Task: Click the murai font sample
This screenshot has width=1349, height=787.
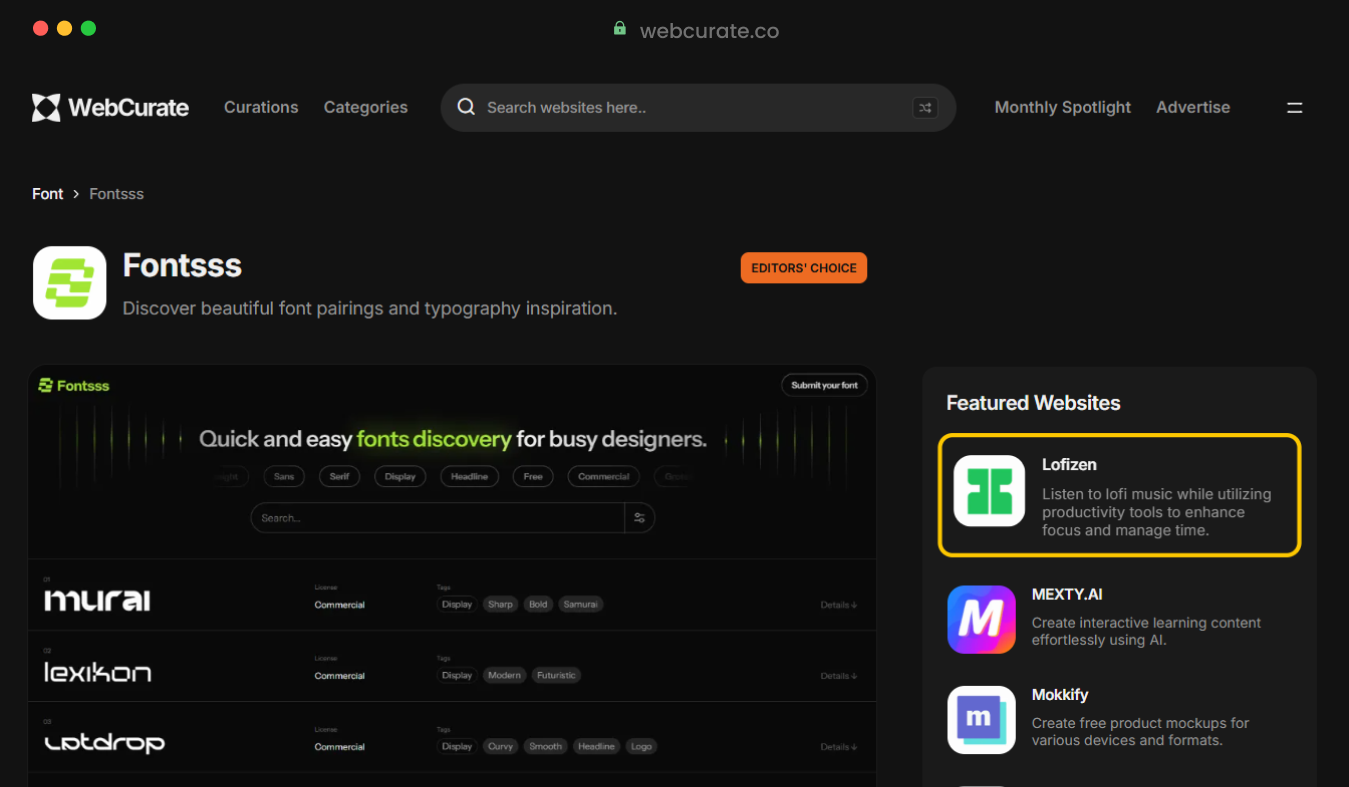Action: 97,600
